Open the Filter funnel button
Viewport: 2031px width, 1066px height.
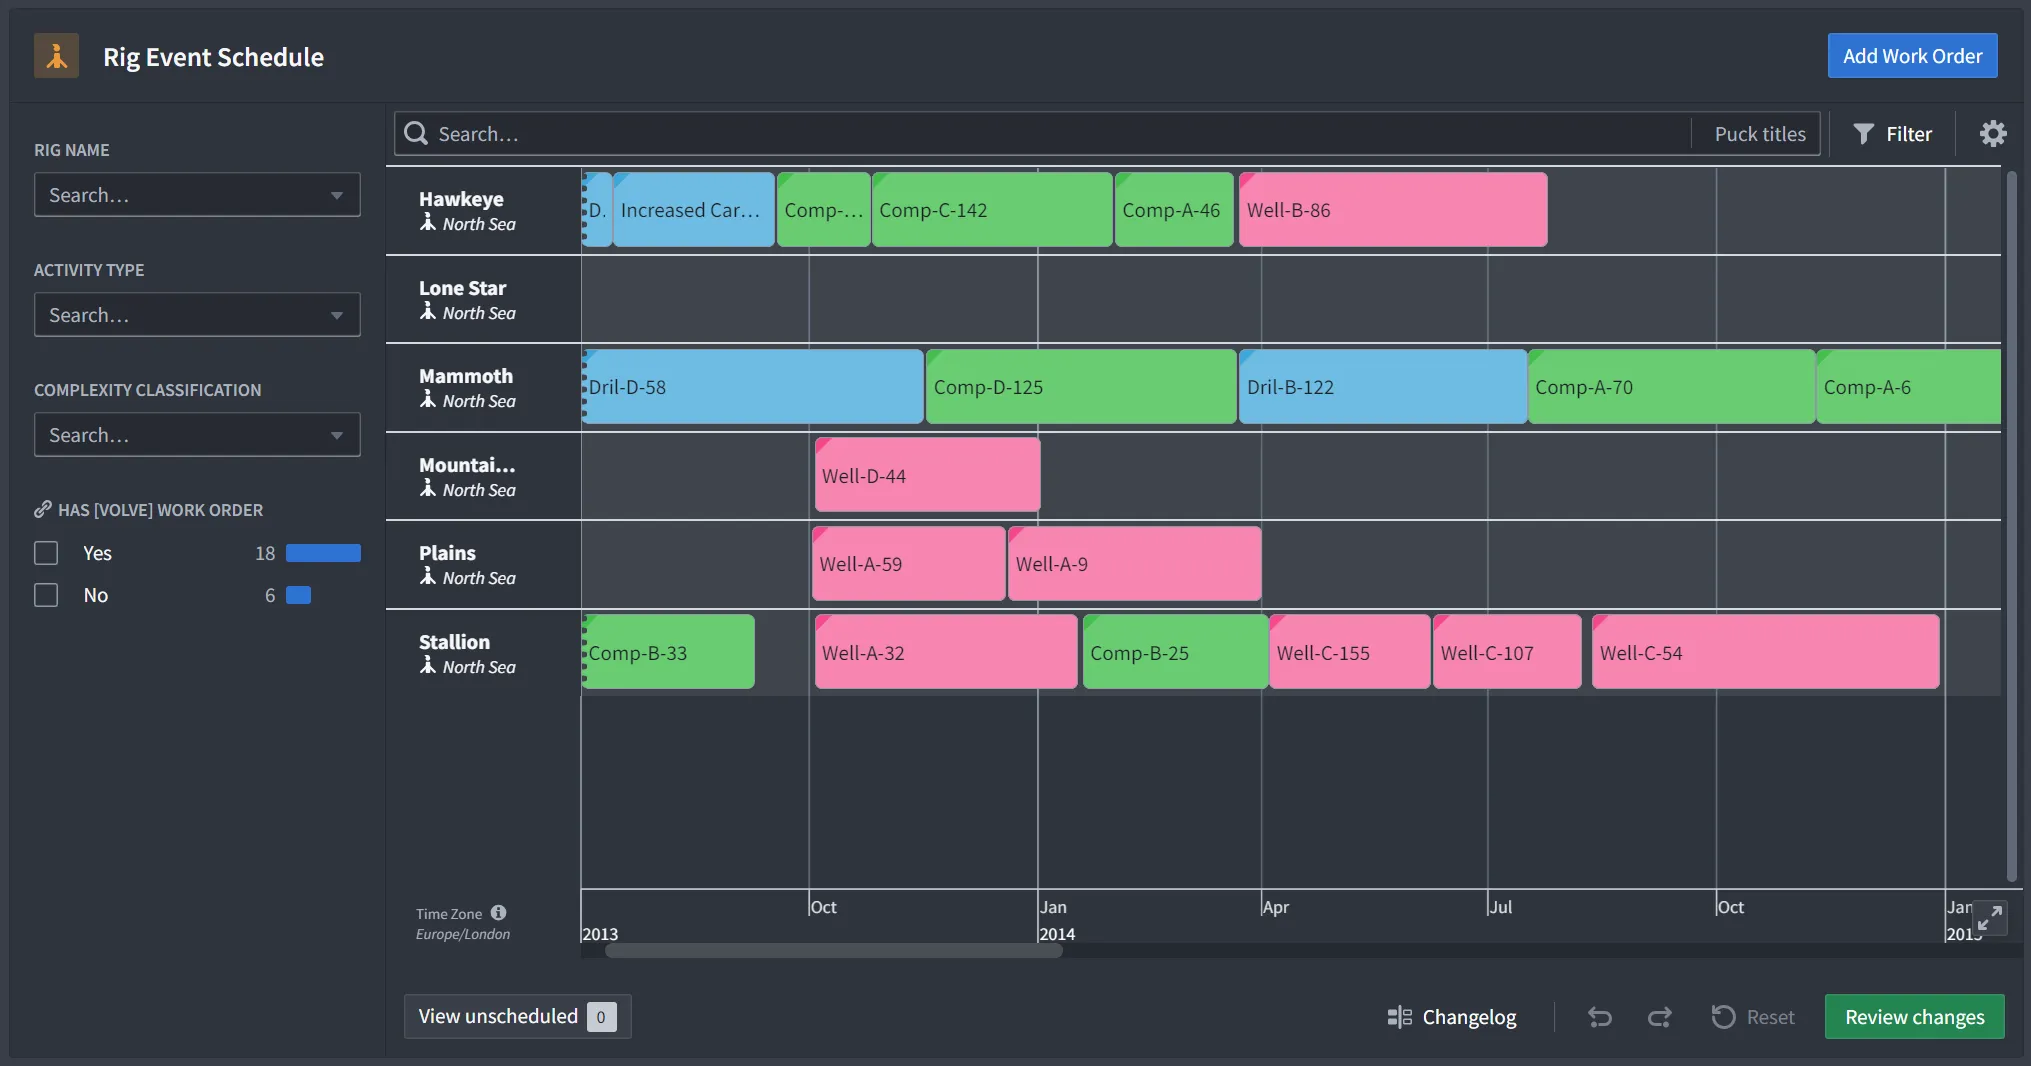point(1892,134)
